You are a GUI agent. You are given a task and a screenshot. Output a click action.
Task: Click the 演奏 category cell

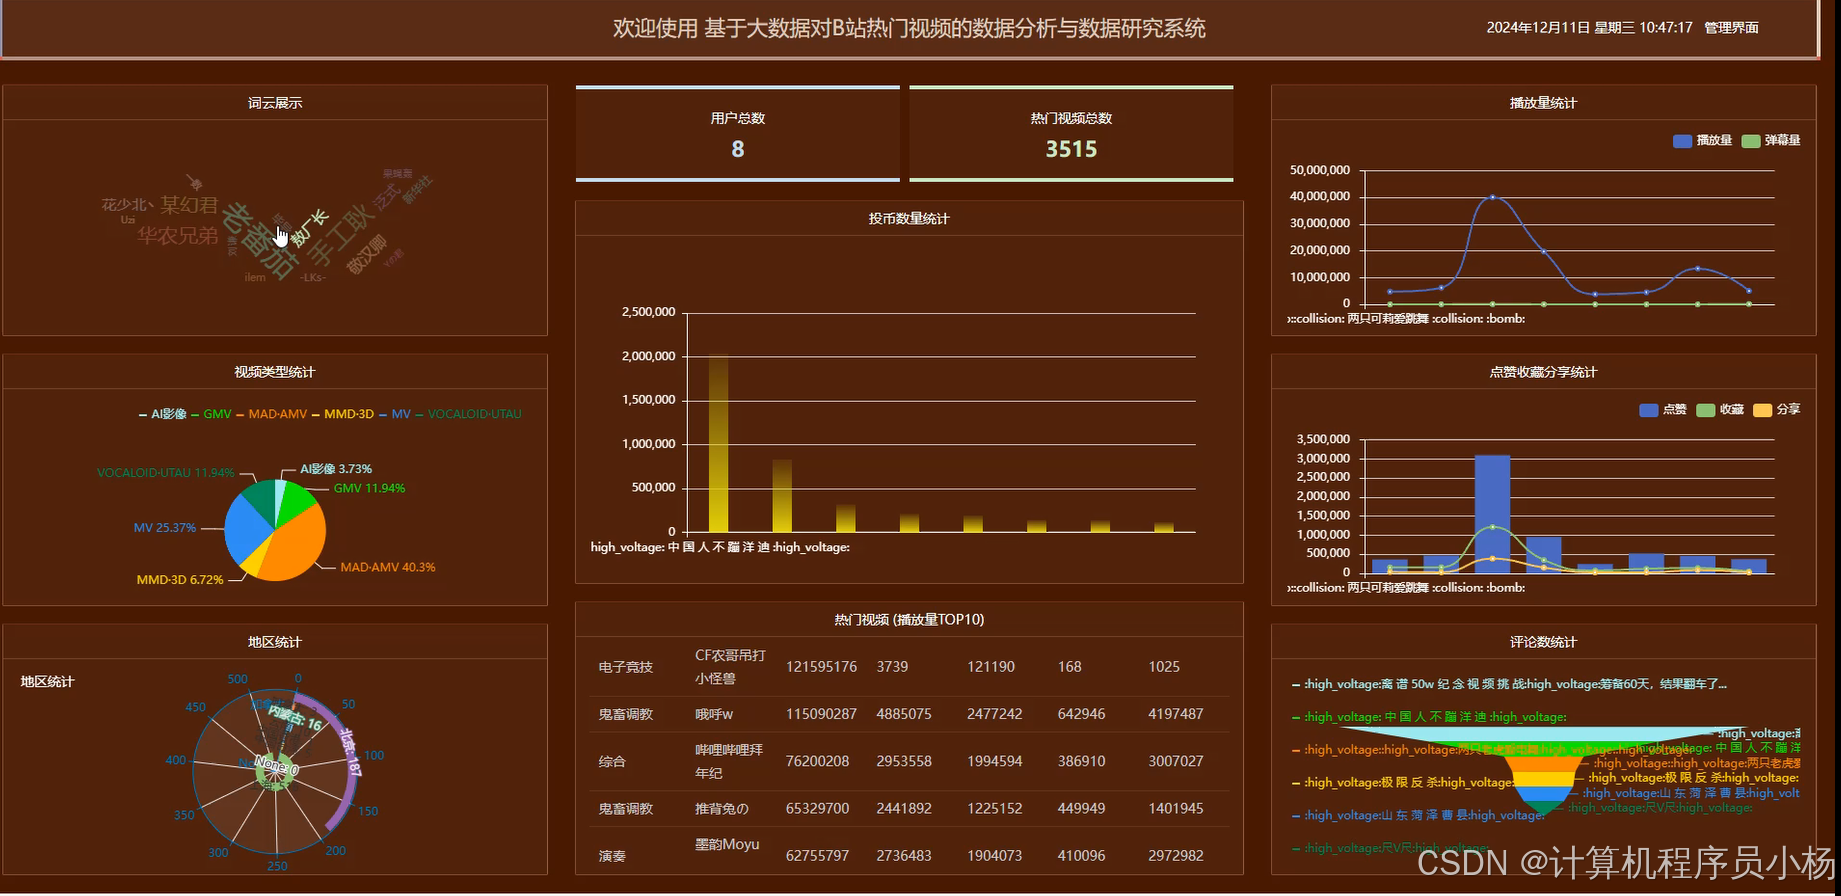click(x=612, y=856)
